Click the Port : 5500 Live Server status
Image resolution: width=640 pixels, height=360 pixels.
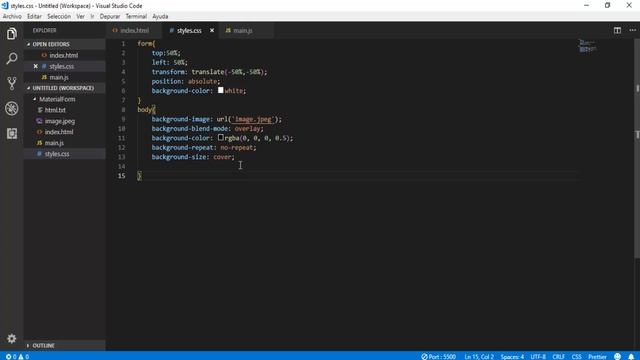[438, 356]
